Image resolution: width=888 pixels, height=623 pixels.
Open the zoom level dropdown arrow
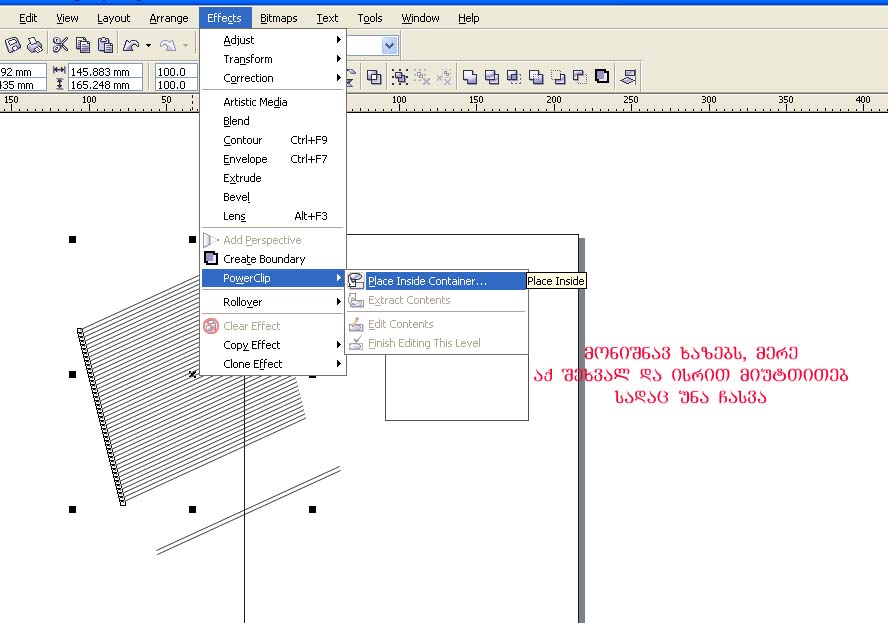point(389,45)
